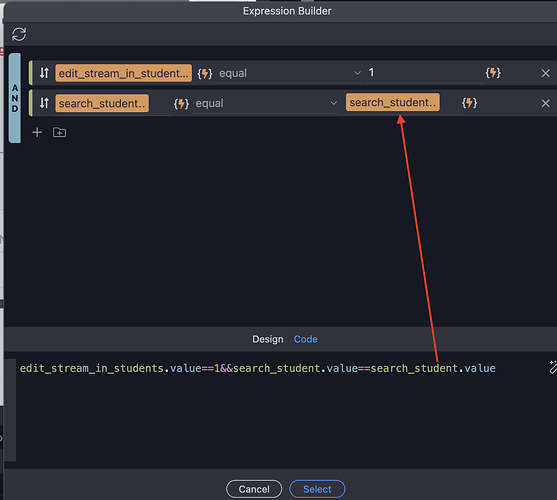Click the Cancel button

pyautogui.click(x=254, y=489)
